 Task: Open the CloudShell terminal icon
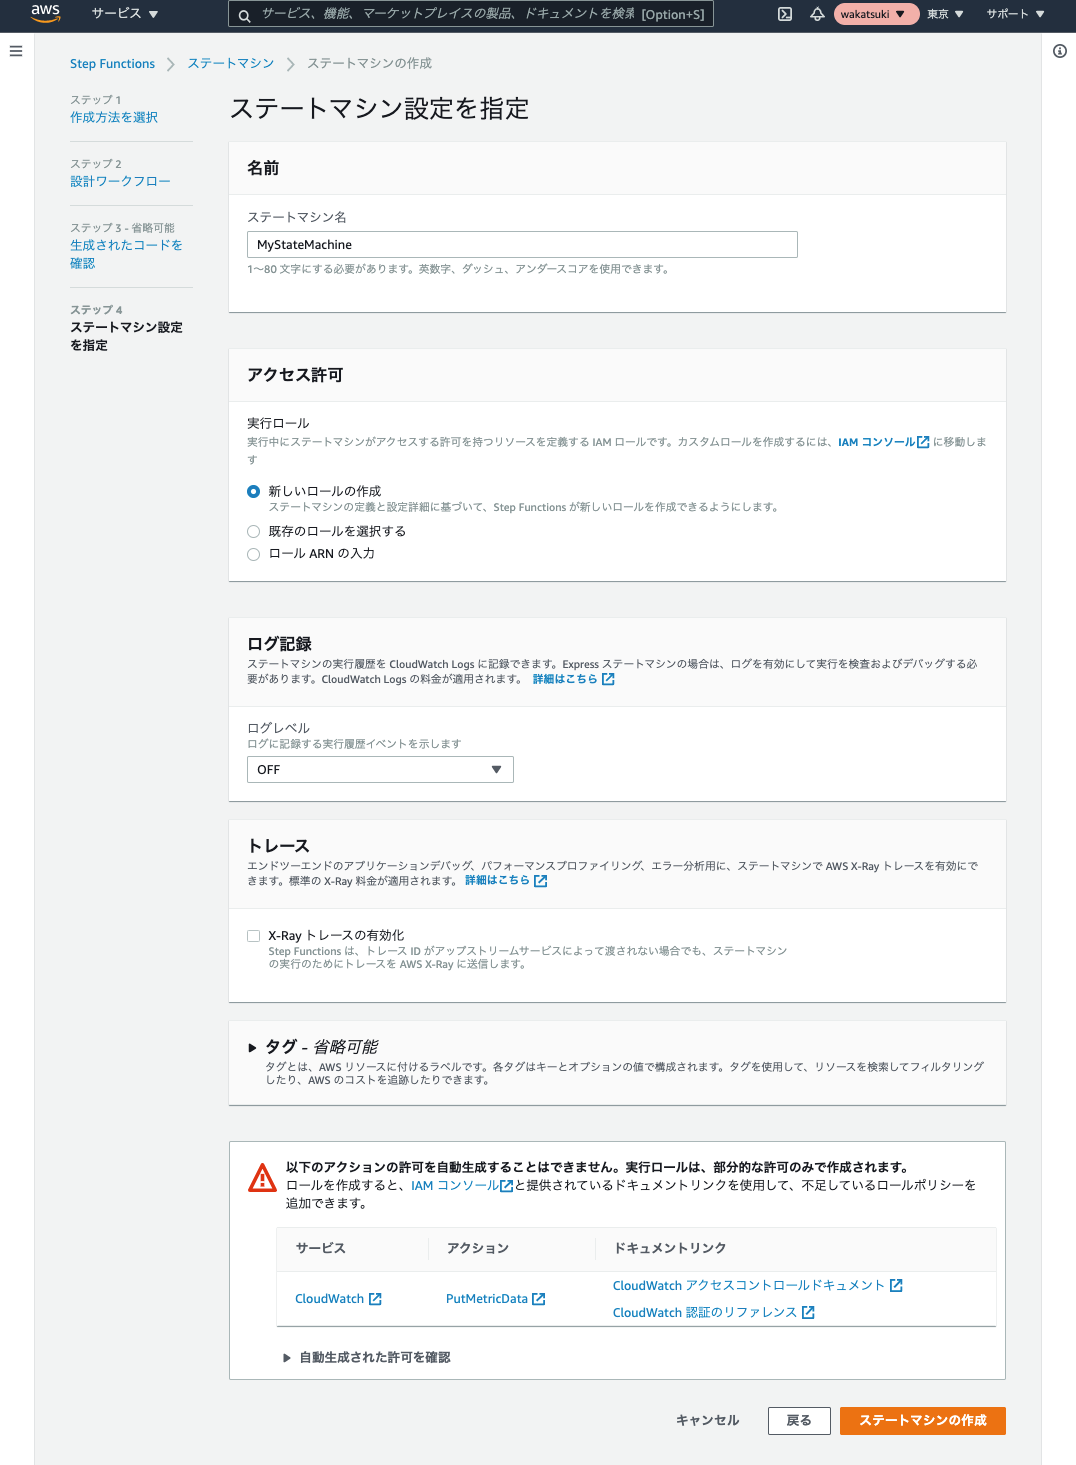[x=785, y=14]
